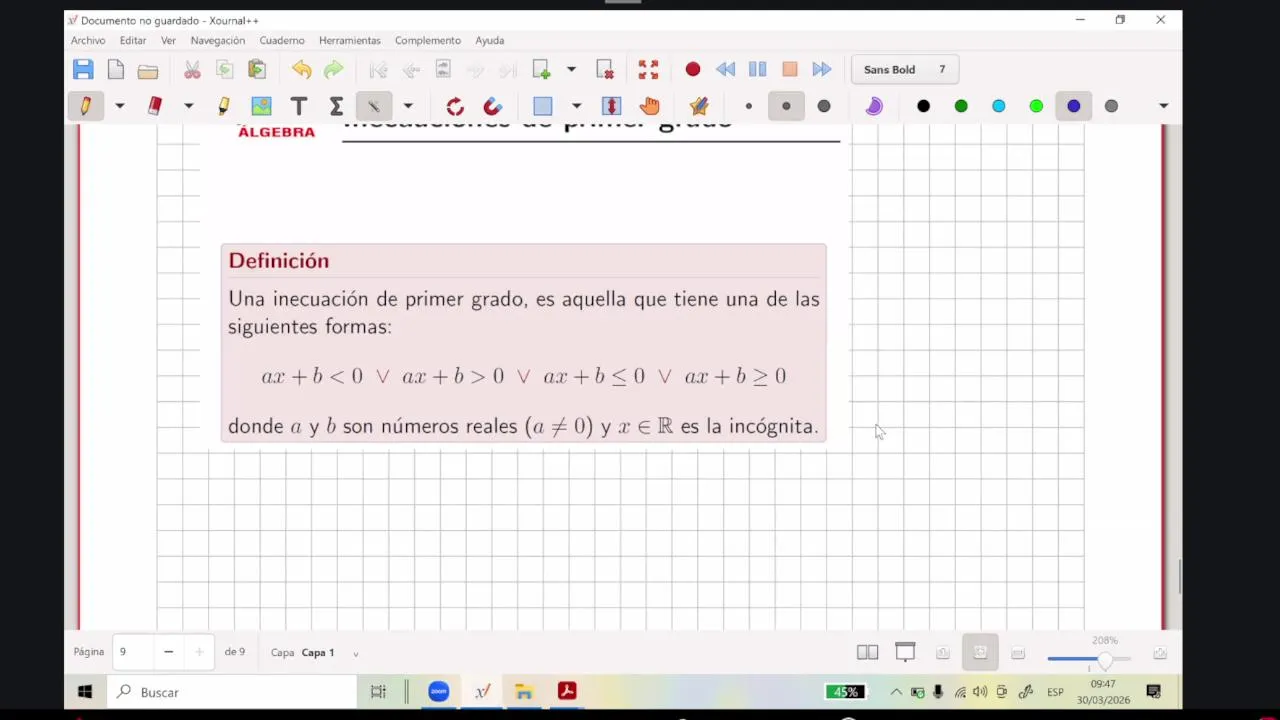The width and height of the screenshot is (1280, 720).
Task: Open the Pen tool options dropdown
Action: [x=119, y=106]
